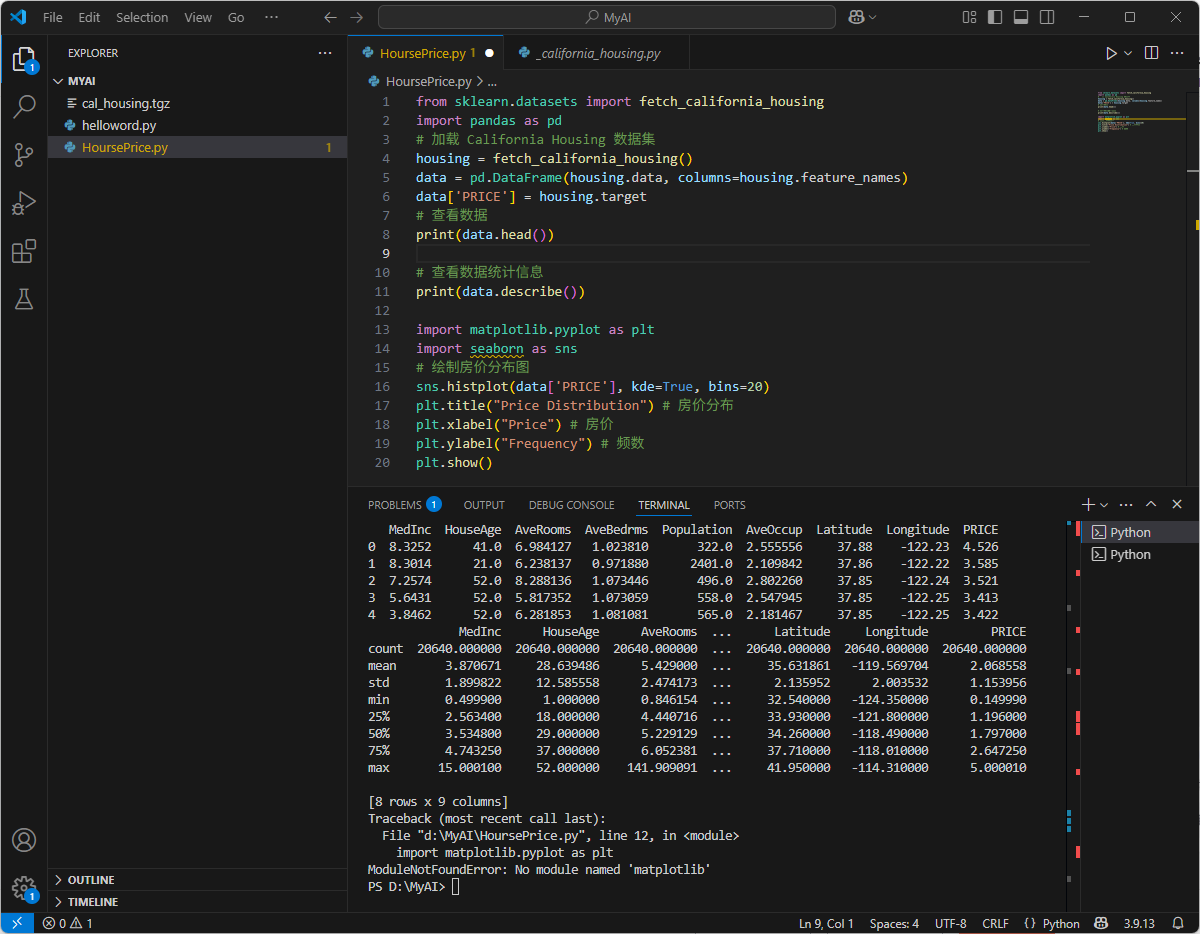
Task: Open the Extensions view
Action: (24, 251)
